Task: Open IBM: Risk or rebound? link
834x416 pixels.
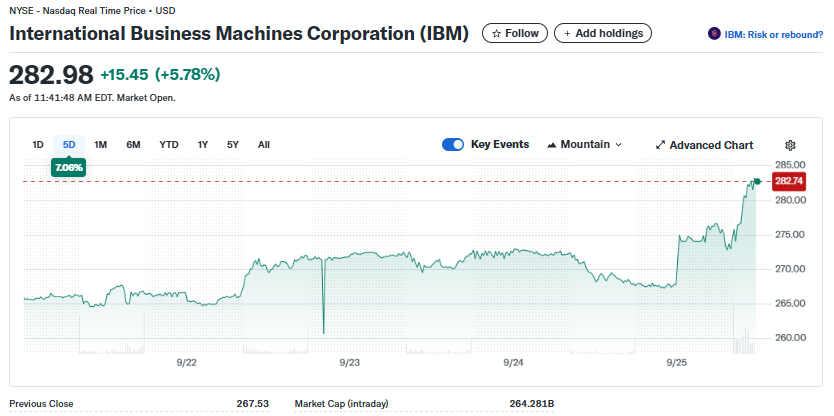Action: (773, 35)
